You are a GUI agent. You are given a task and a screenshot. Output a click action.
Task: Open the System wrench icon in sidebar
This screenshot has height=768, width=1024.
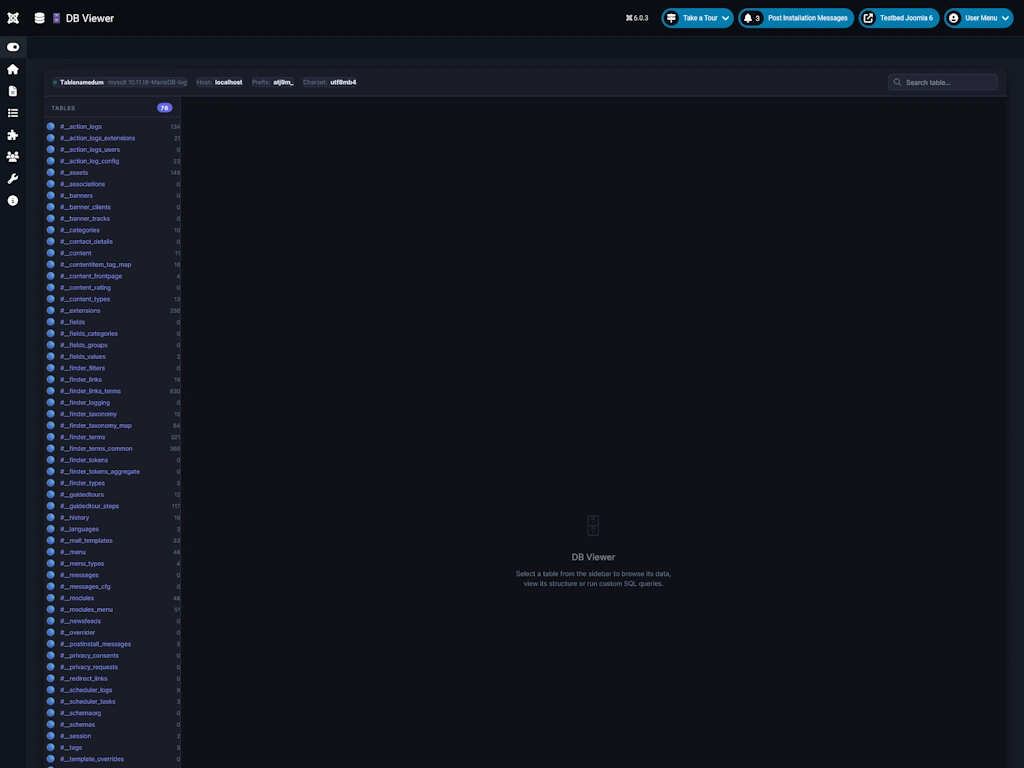13,179
